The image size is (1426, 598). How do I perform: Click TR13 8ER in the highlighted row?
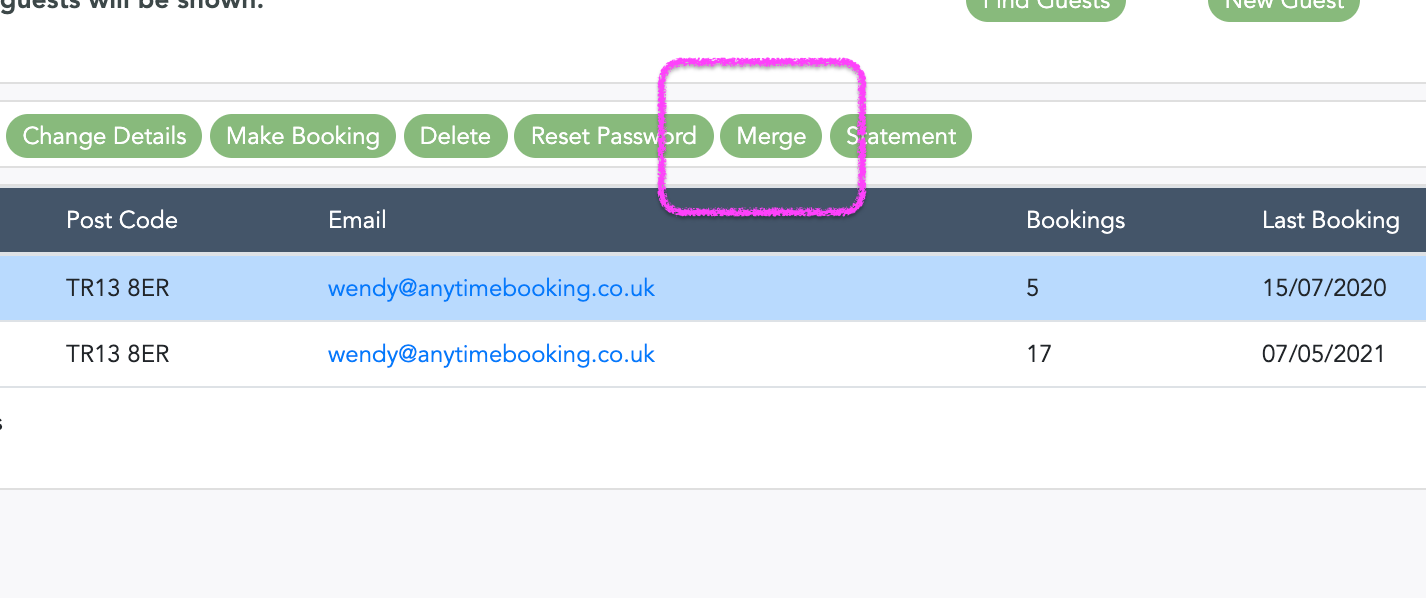tap(118, 288)
